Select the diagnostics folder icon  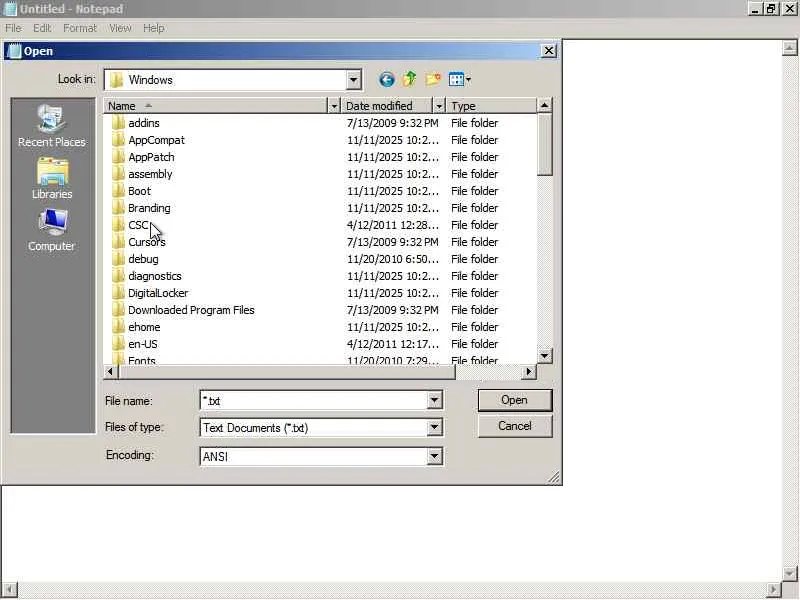(x=118, y=276)
